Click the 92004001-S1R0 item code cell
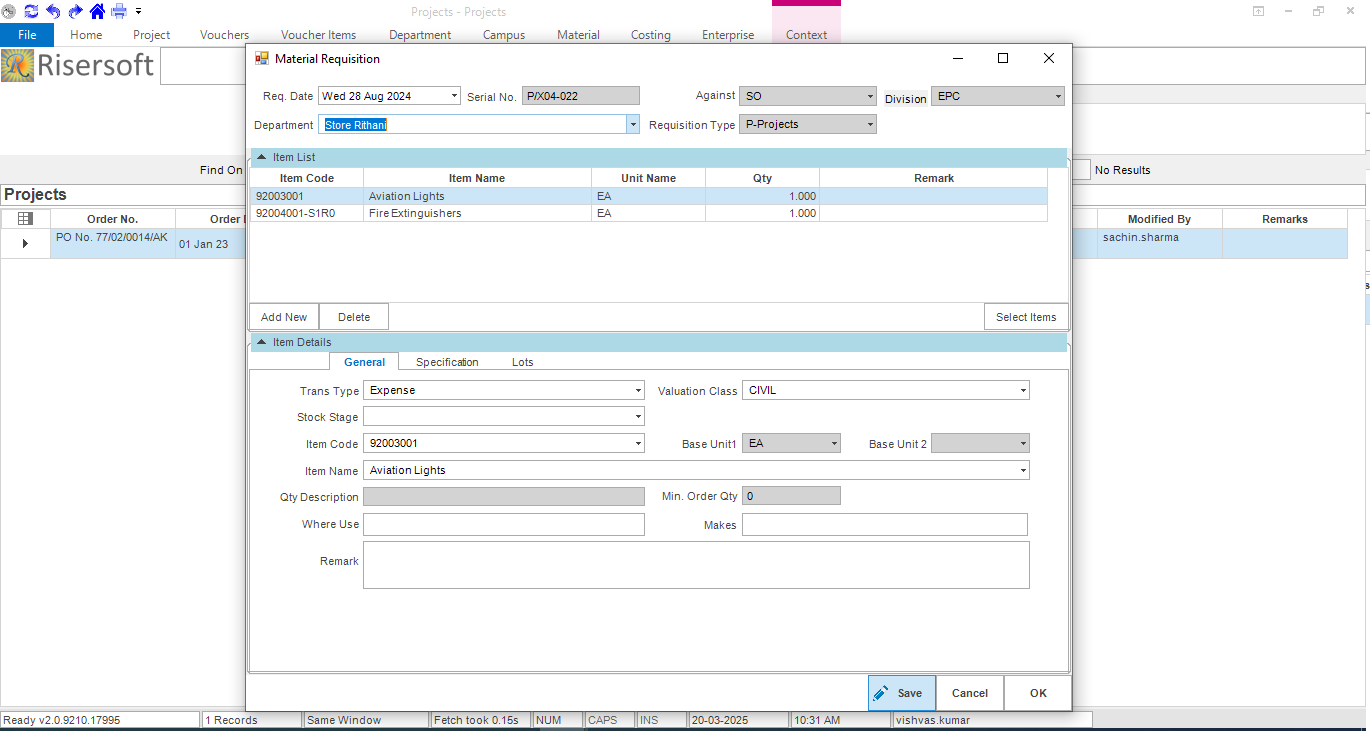Screen dimensions: 1370x731 tap(306, 213)
